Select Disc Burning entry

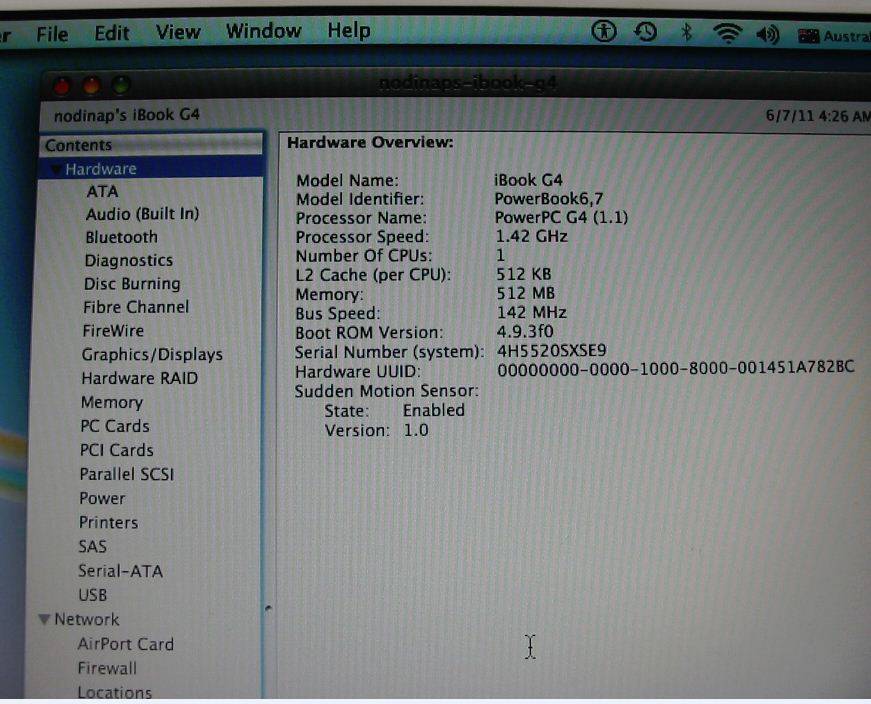click(x=132, y=284)
